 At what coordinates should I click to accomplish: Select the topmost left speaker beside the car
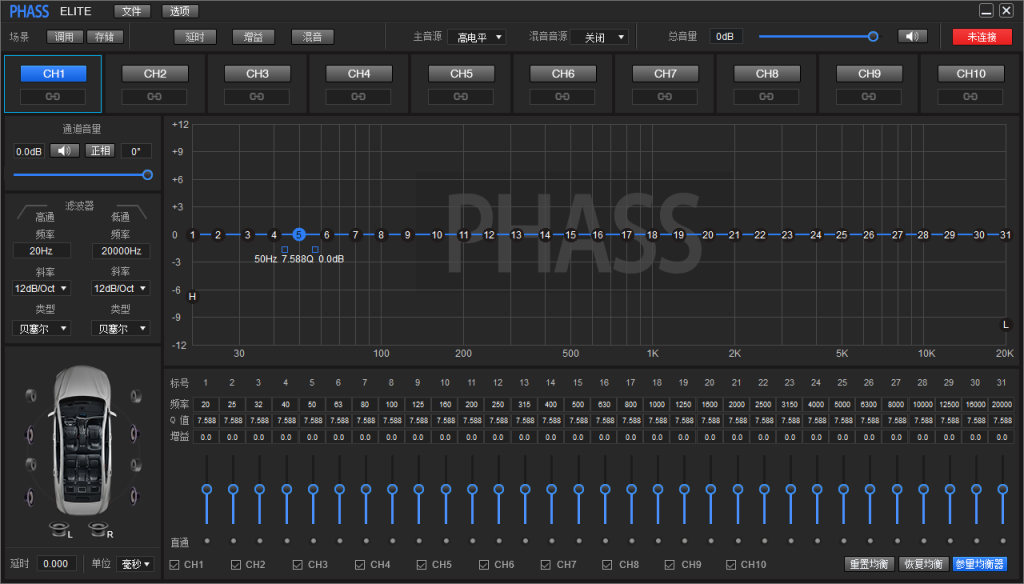pos(31,395)
